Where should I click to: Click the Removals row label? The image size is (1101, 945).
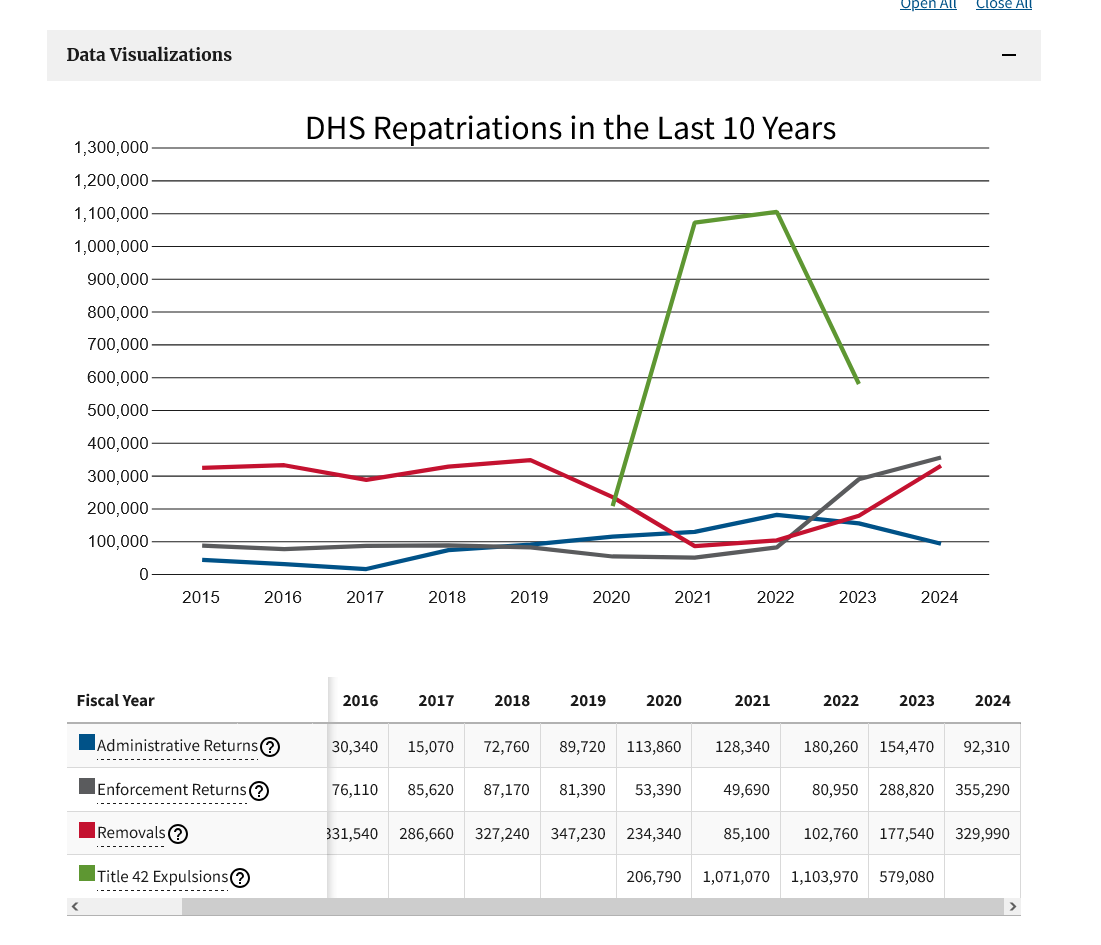tap(131, 833)
